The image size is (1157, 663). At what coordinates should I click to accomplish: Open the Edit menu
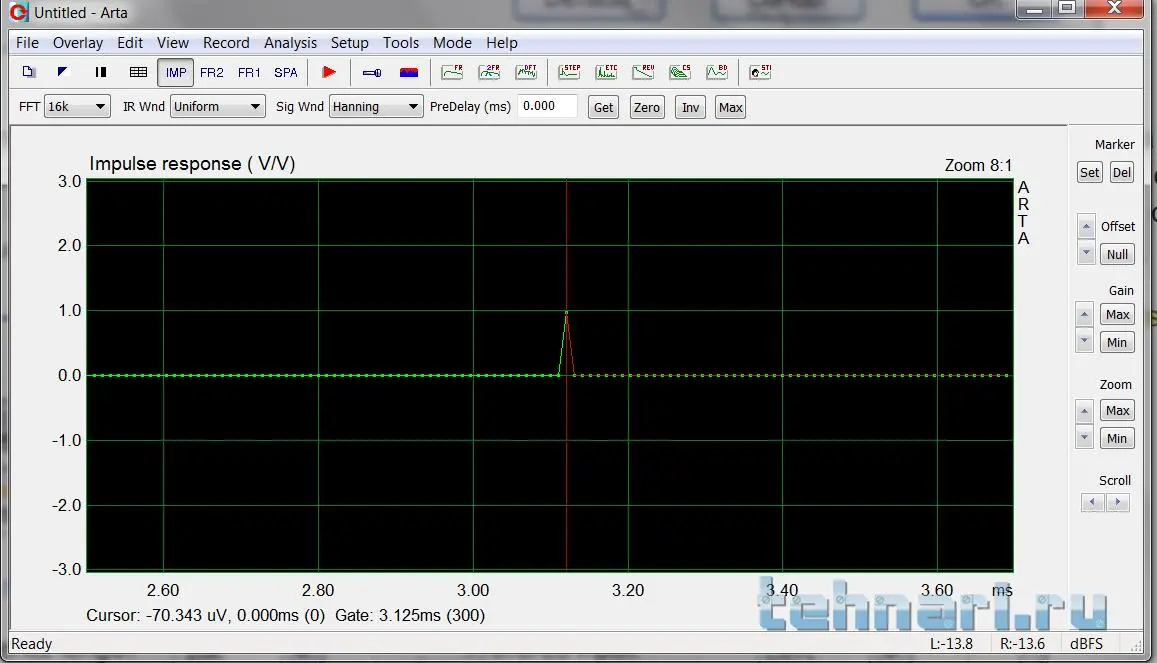pyautogui.click(x=130, y=43)
